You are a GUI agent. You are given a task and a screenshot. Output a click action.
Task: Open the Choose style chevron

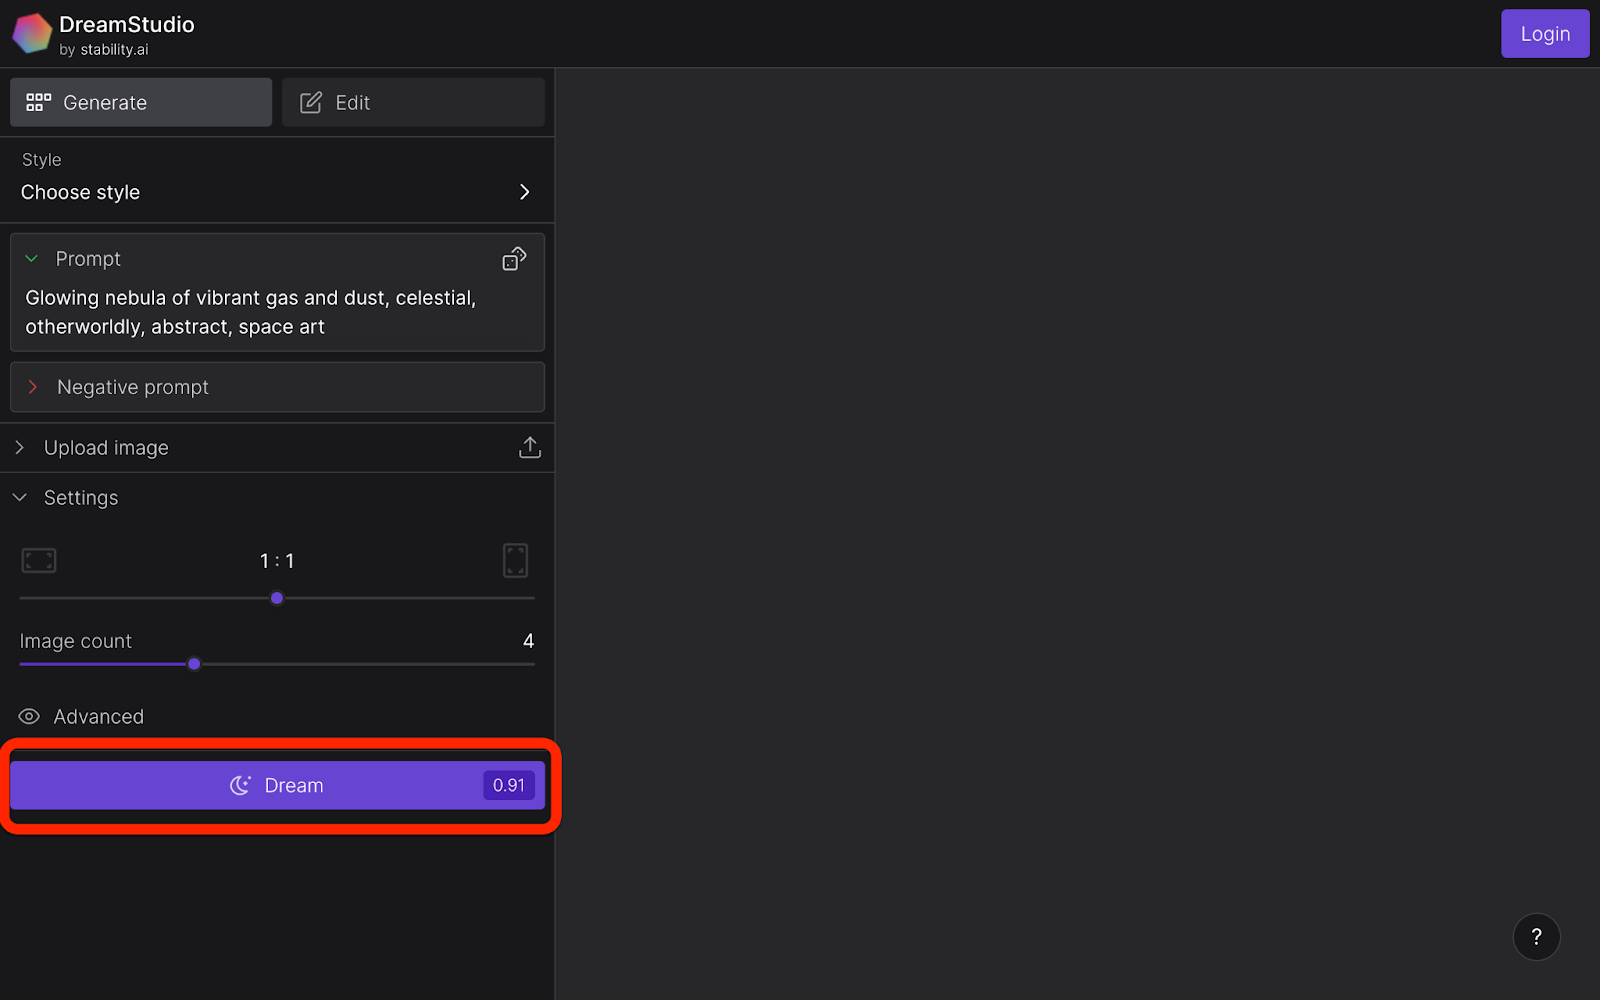(x=524, y=192)
